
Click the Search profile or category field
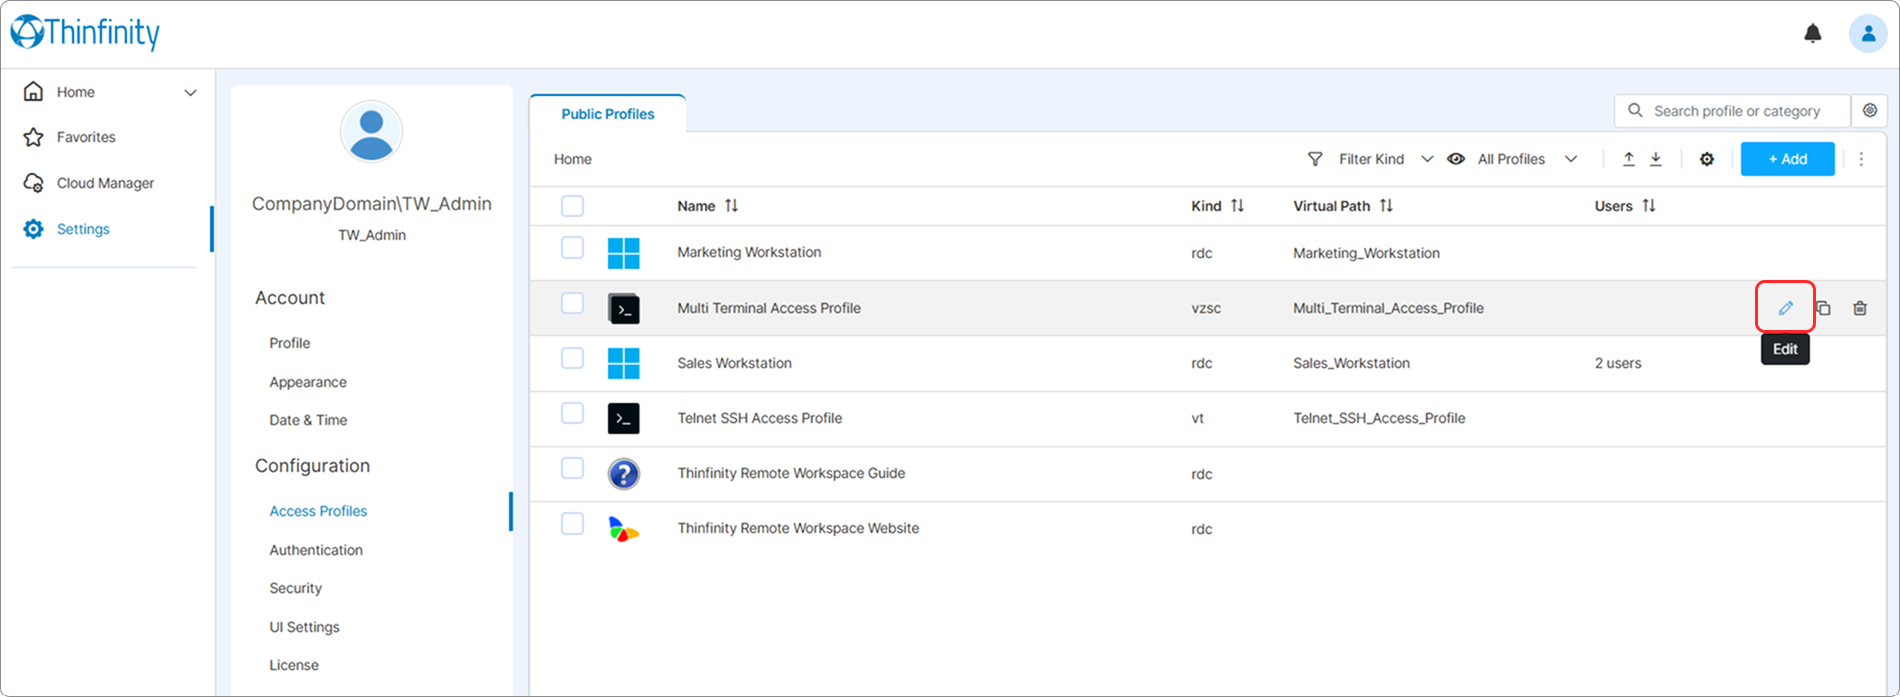pyautogui.click(x=1732, y=111)
